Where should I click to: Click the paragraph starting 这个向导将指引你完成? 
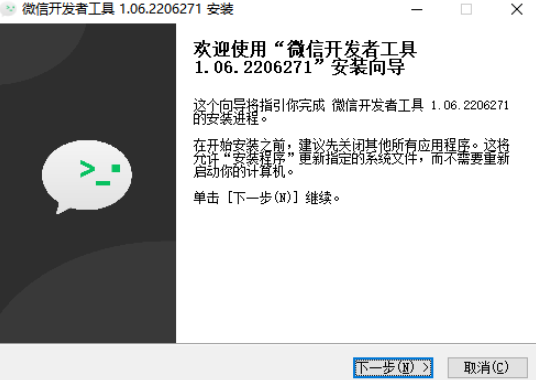pyautogui.click(x=351, y=112)
